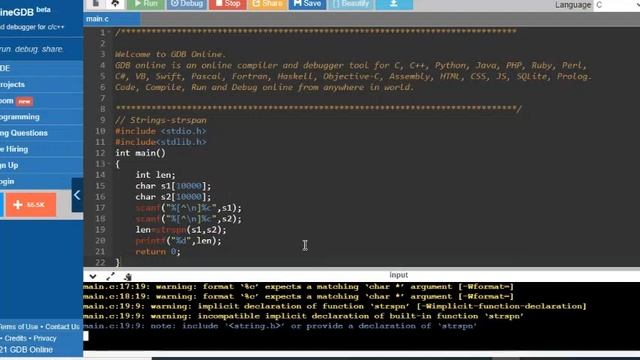Click Sign Up in the sidebar
This screenshot has width=640, height=360.
pyautogui.click(x=41, y=165)
